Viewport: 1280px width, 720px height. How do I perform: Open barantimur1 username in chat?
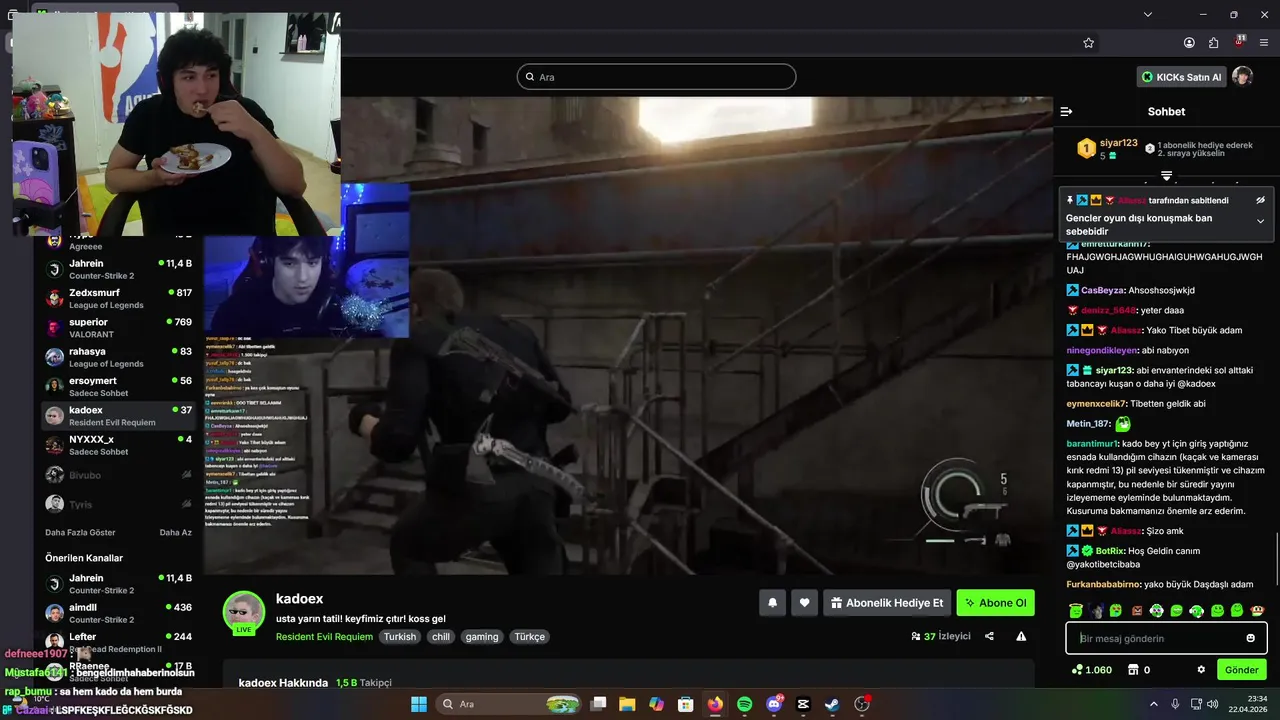[1092, 444]
